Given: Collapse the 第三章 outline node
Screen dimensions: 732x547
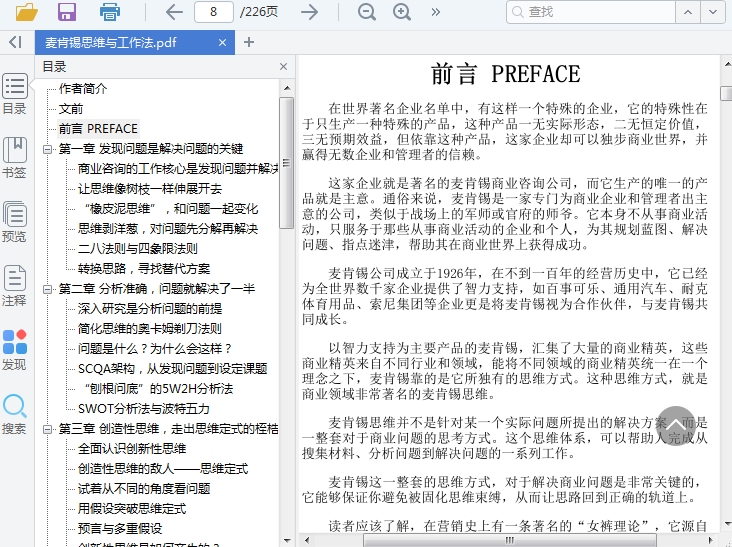Looking at the screenshot, I should point(47,429).
